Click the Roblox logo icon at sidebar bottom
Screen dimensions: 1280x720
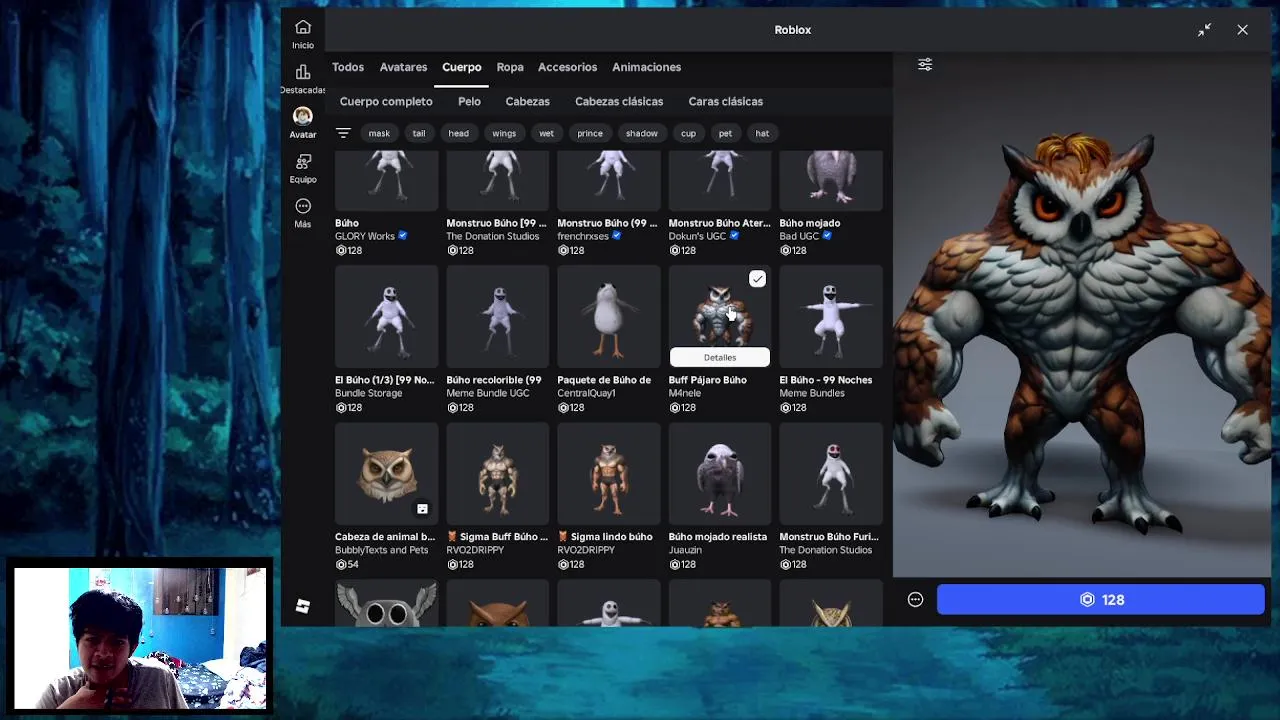pyautogui.click(x=303, y=606)
